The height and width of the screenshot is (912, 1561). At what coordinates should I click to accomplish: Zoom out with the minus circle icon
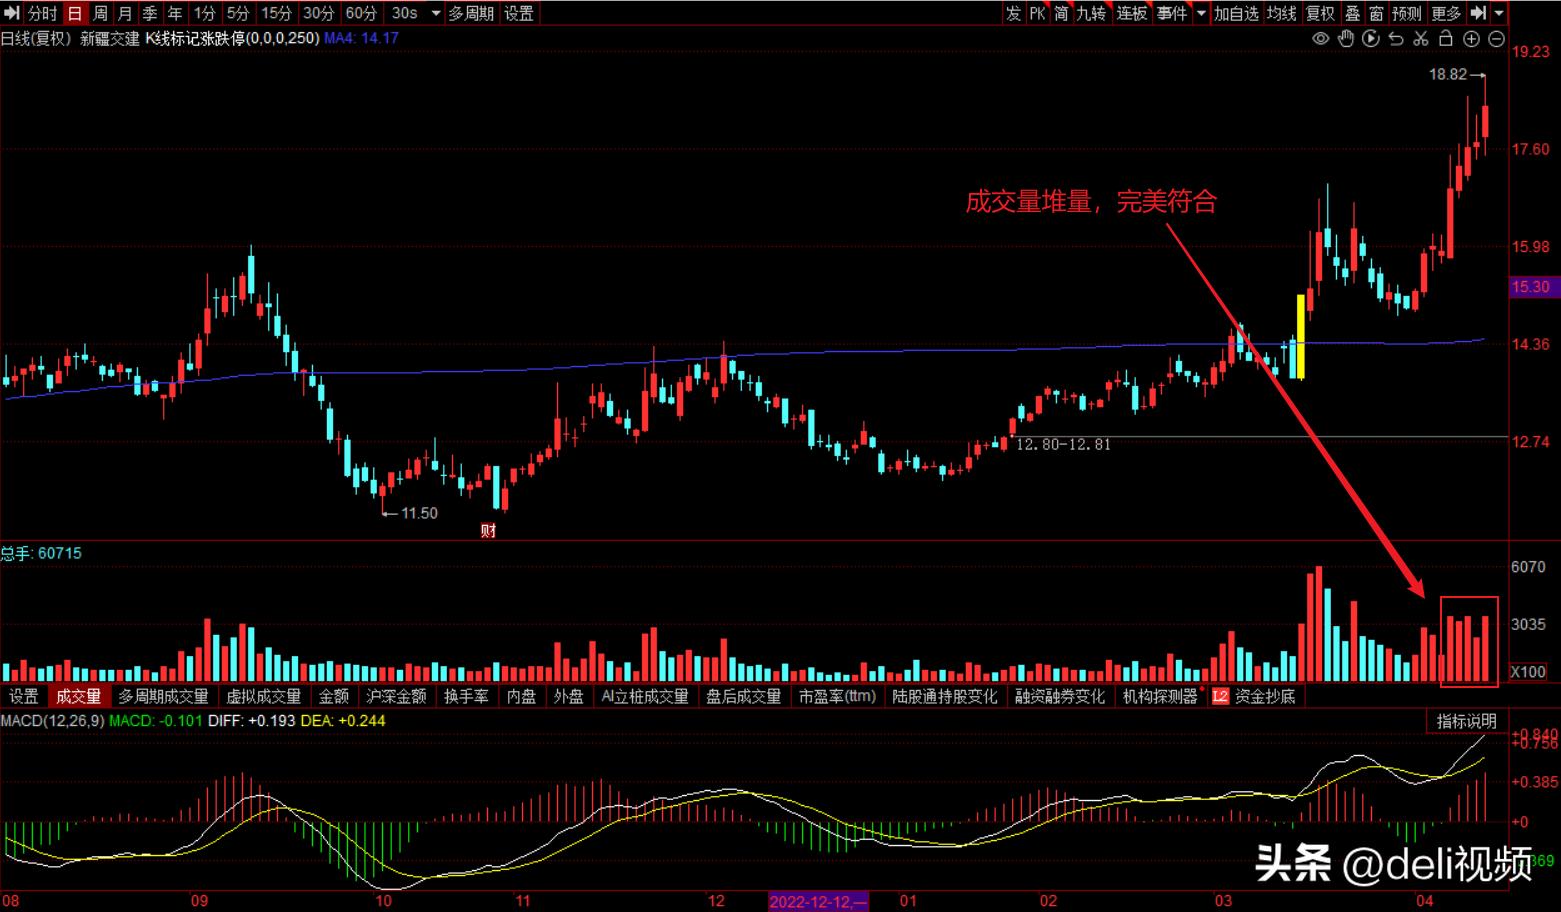click(x=1496, y=39)
